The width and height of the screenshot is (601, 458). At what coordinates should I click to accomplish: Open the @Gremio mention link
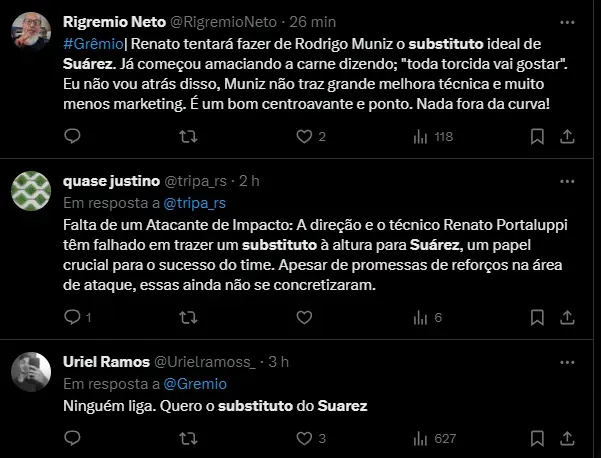point(193,383)
